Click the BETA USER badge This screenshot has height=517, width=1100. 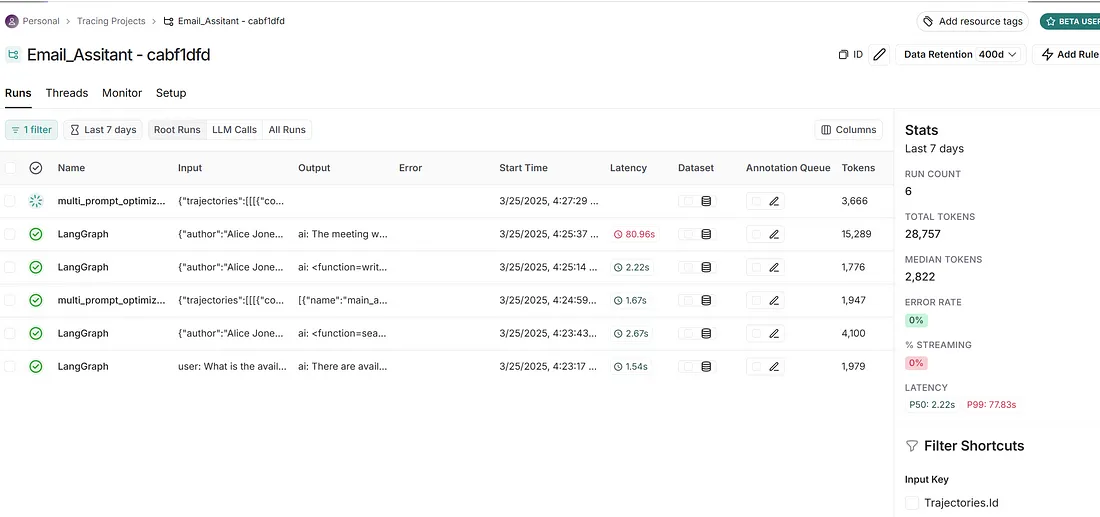click(1071, 21)
